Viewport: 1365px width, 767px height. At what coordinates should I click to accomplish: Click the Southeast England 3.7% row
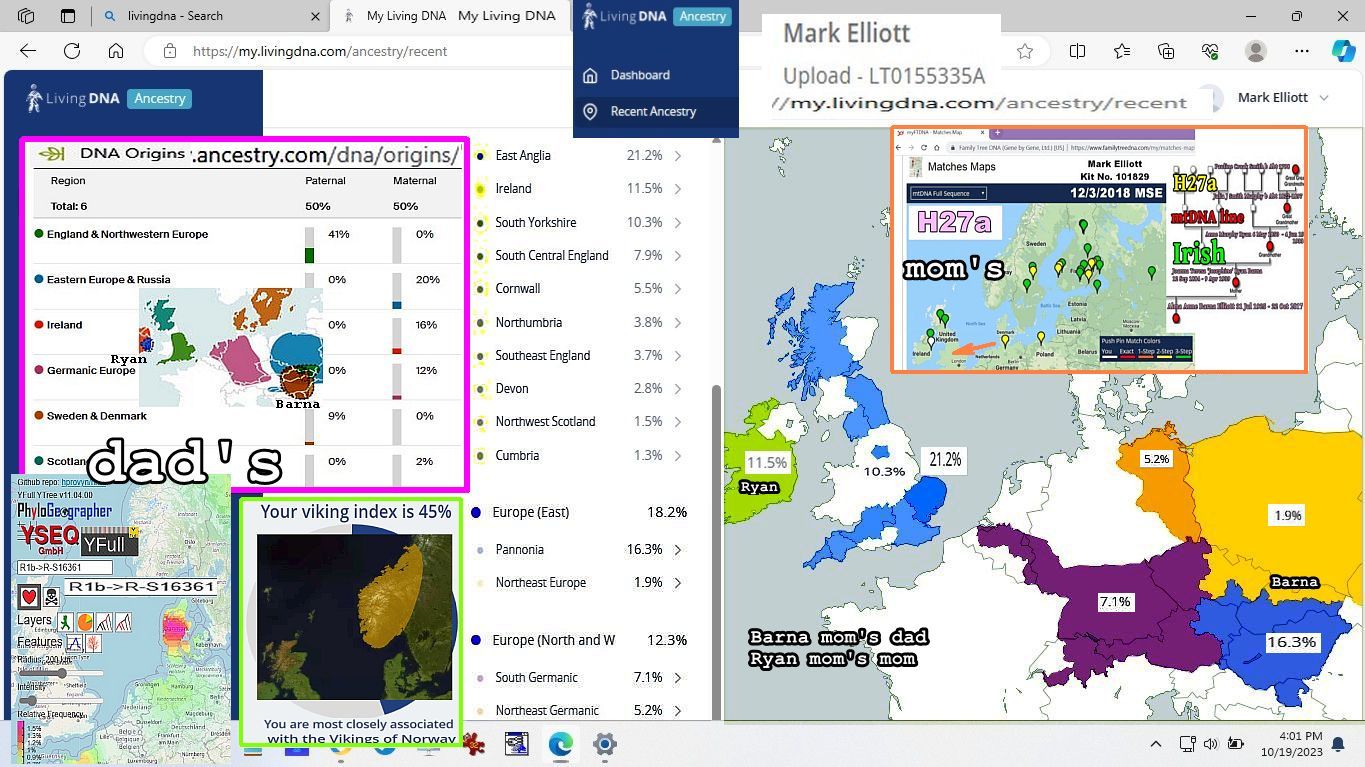point(579,355)
